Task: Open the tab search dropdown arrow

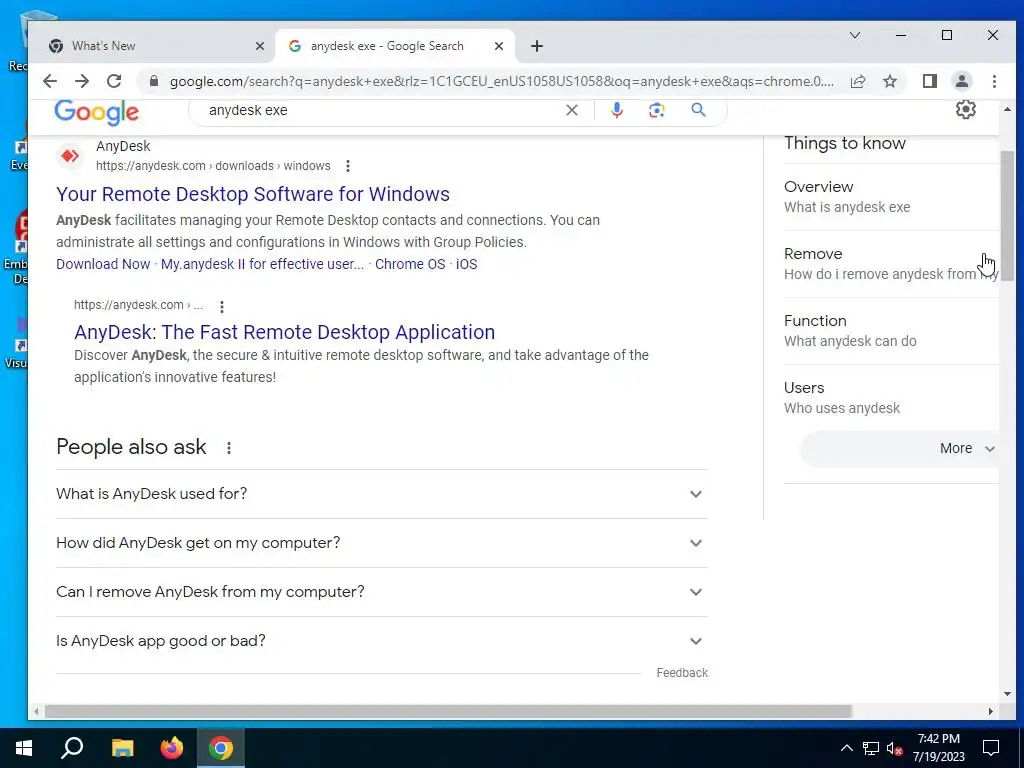Action: 855,35
